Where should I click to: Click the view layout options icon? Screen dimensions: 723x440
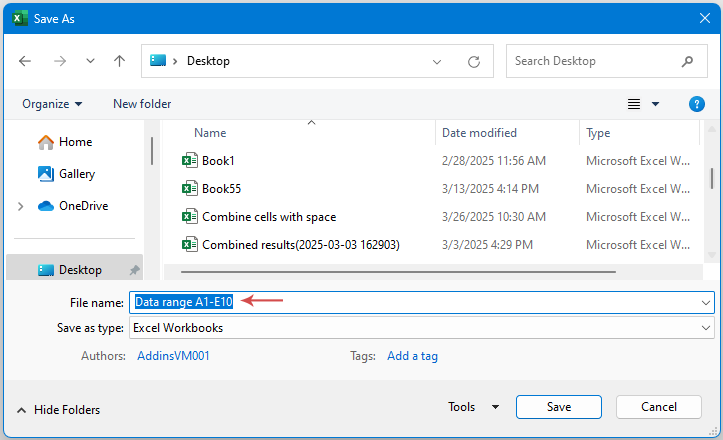pos(634,104)
